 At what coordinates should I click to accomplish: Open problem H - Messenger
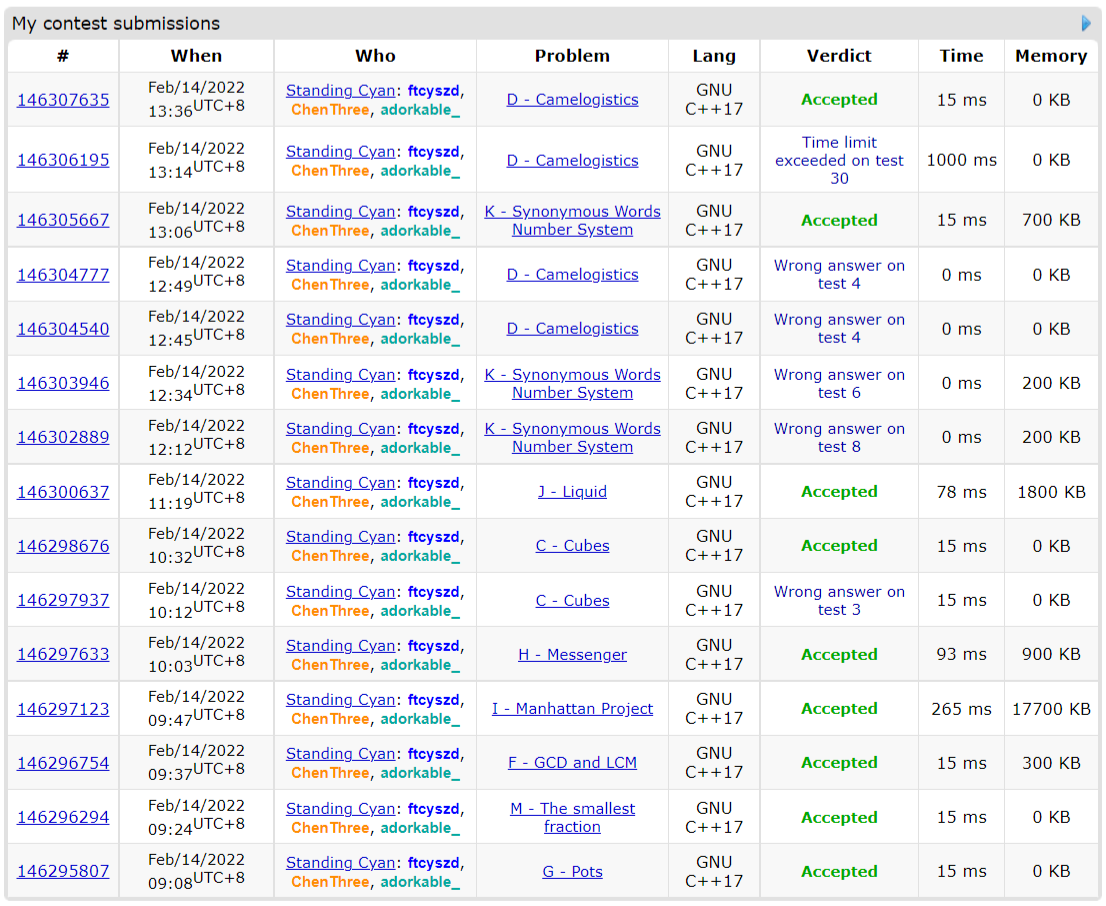tap(572, 655)
